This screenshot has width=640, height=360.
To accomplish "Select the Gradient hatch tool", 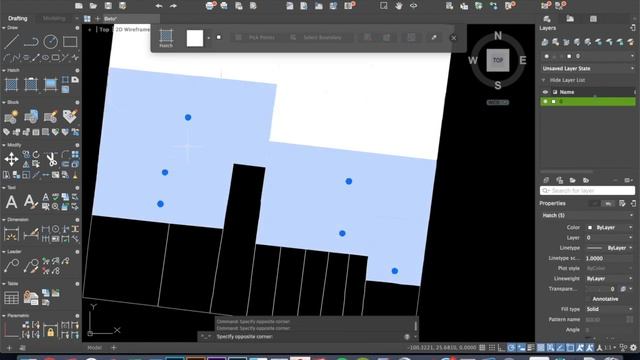I will [x=51, y=84].
